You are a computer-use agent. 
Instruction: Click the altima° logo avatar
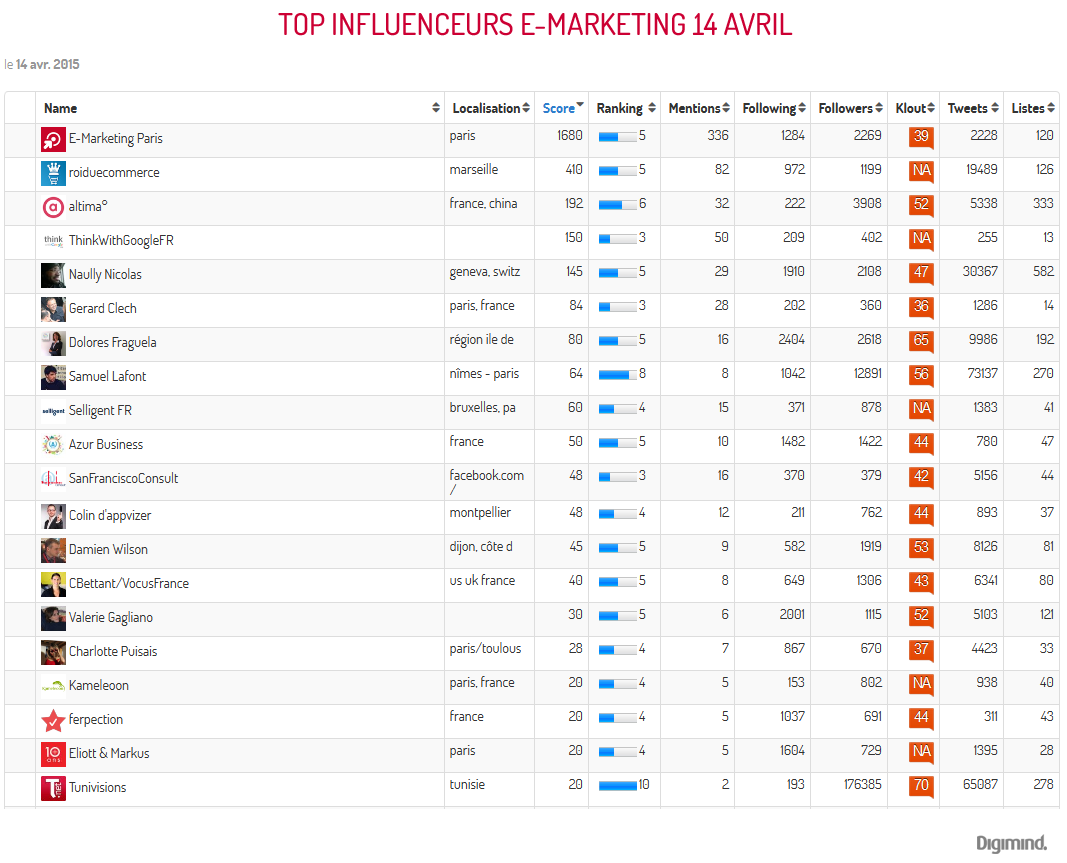point(53,207)
